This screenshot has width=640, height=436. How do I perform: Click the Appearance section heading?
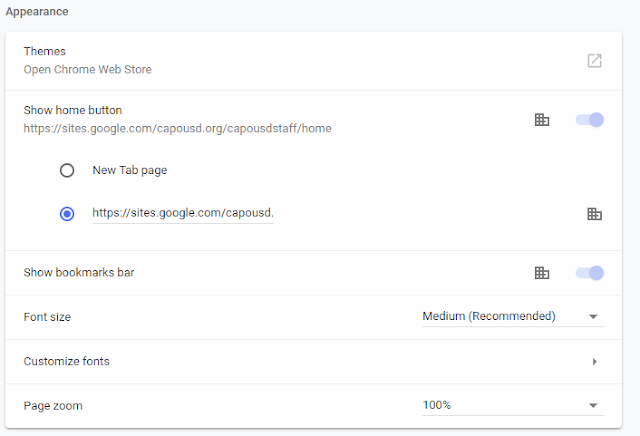click(38, 11)
